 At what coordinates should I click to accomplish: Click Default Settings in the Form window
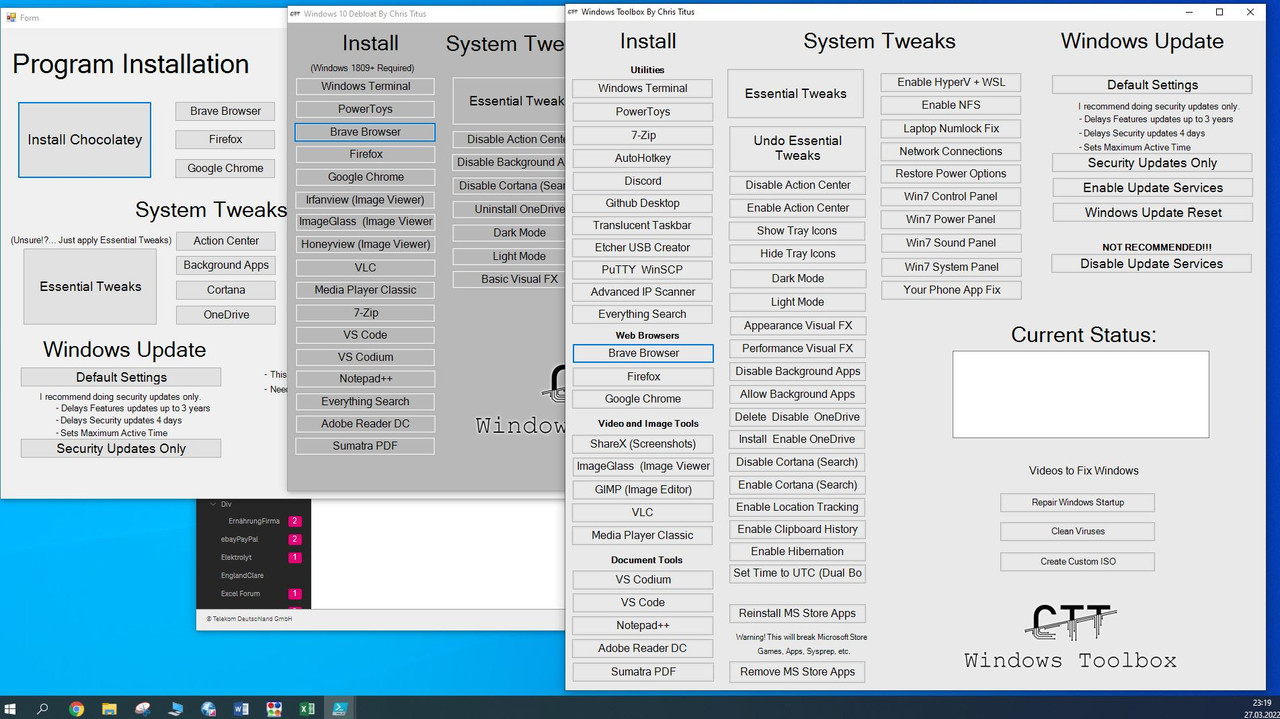pos(121,377)
